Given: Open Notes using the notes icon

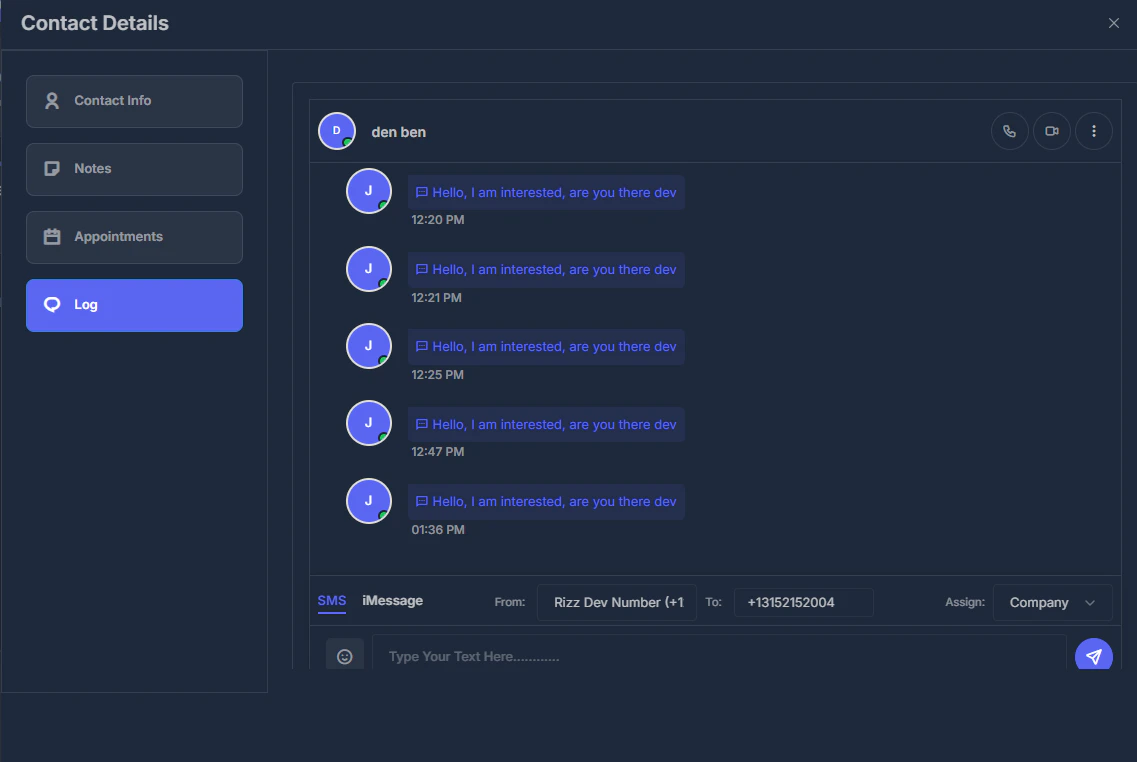Looking at the screenshot, I should coord(51,168).
